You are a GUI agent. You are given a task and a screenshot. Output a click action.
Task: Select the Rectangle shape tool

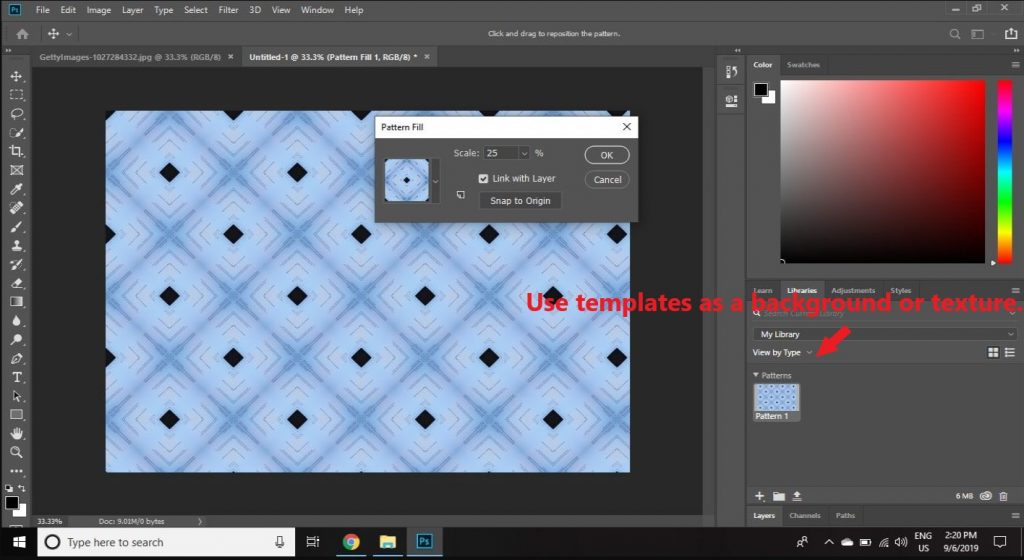(16, 414)
